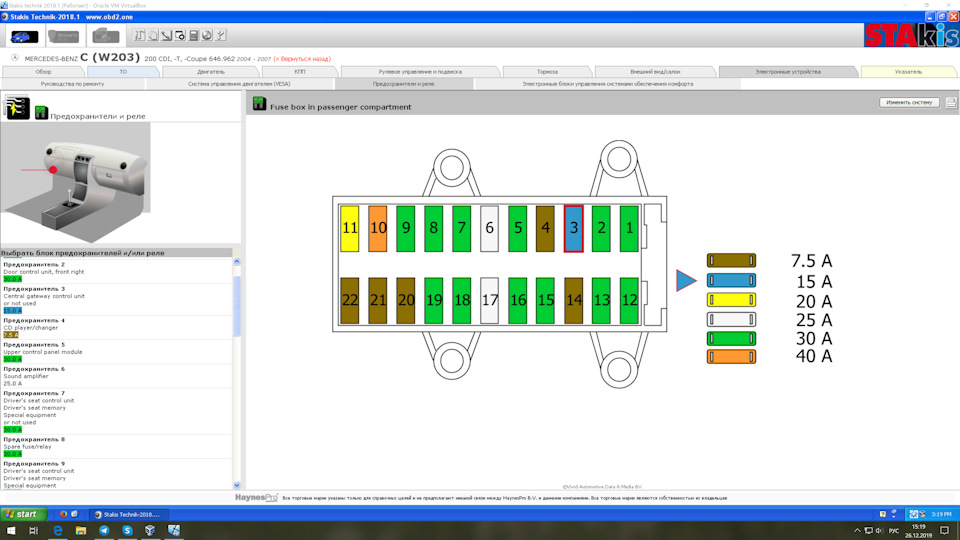
Task: Select fuse 4 in the diagram
Action: (x=545, y=228)
